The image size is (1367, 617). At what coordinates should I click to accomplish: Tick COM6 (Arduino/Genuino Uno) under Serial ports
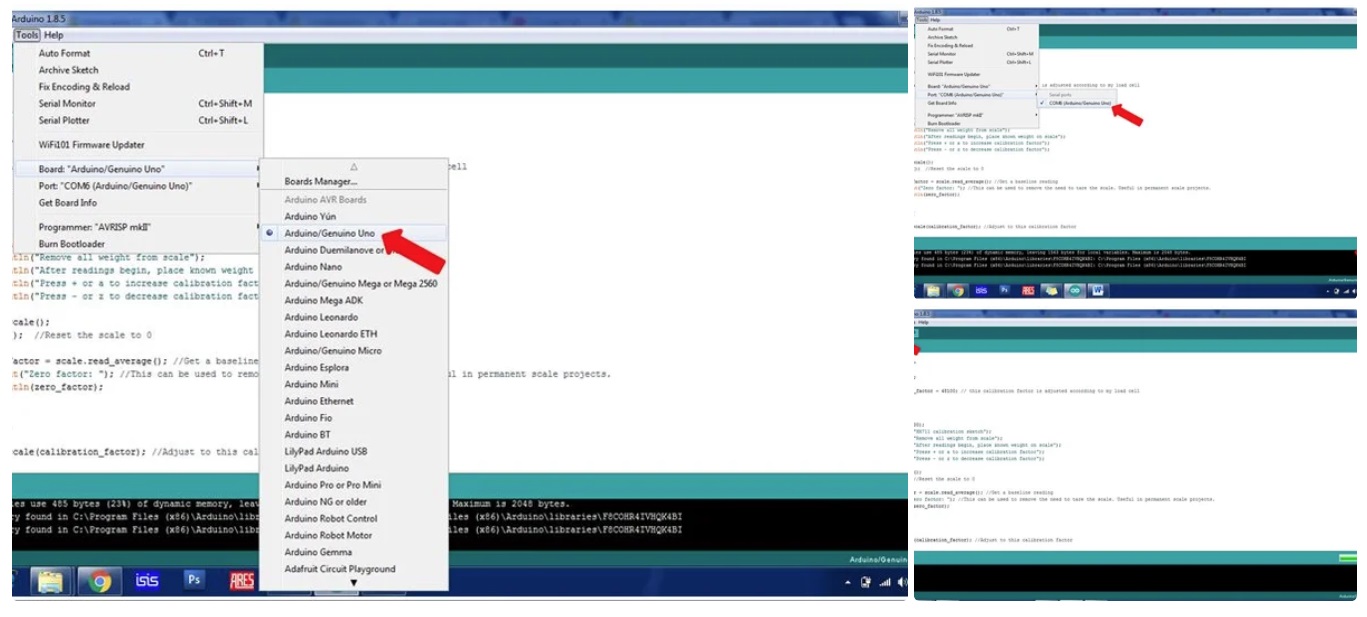point(1075,103)
